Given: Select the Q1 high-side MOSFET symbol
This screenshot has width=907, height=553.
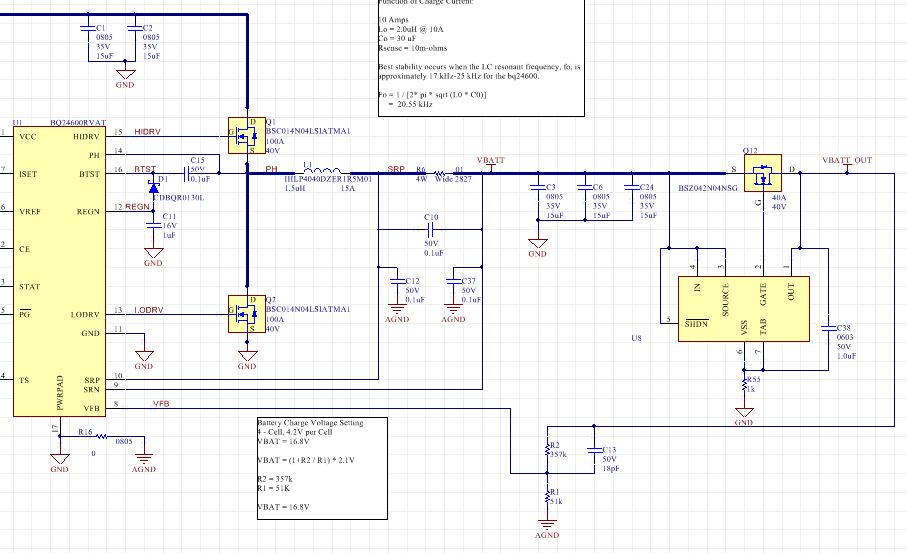Looking at the screenshot, I should pyautogui.click(x=247, y=135).
